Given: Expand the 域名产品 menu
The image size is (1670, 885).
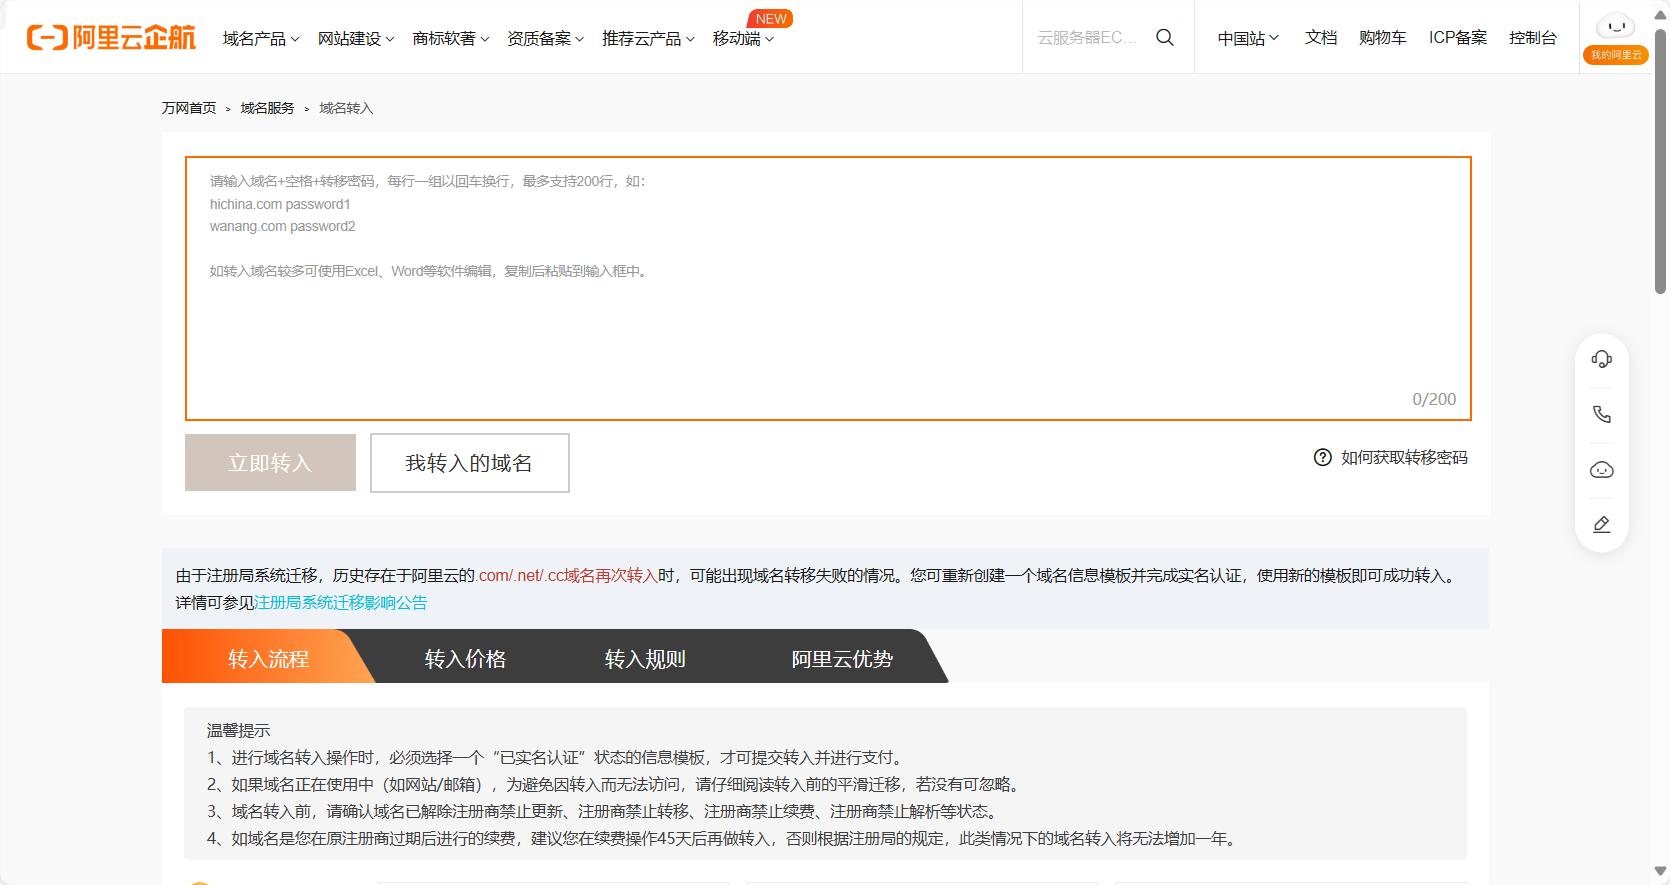Looking at the screenshot, I should pyautogui.click(x=261, y=38).
